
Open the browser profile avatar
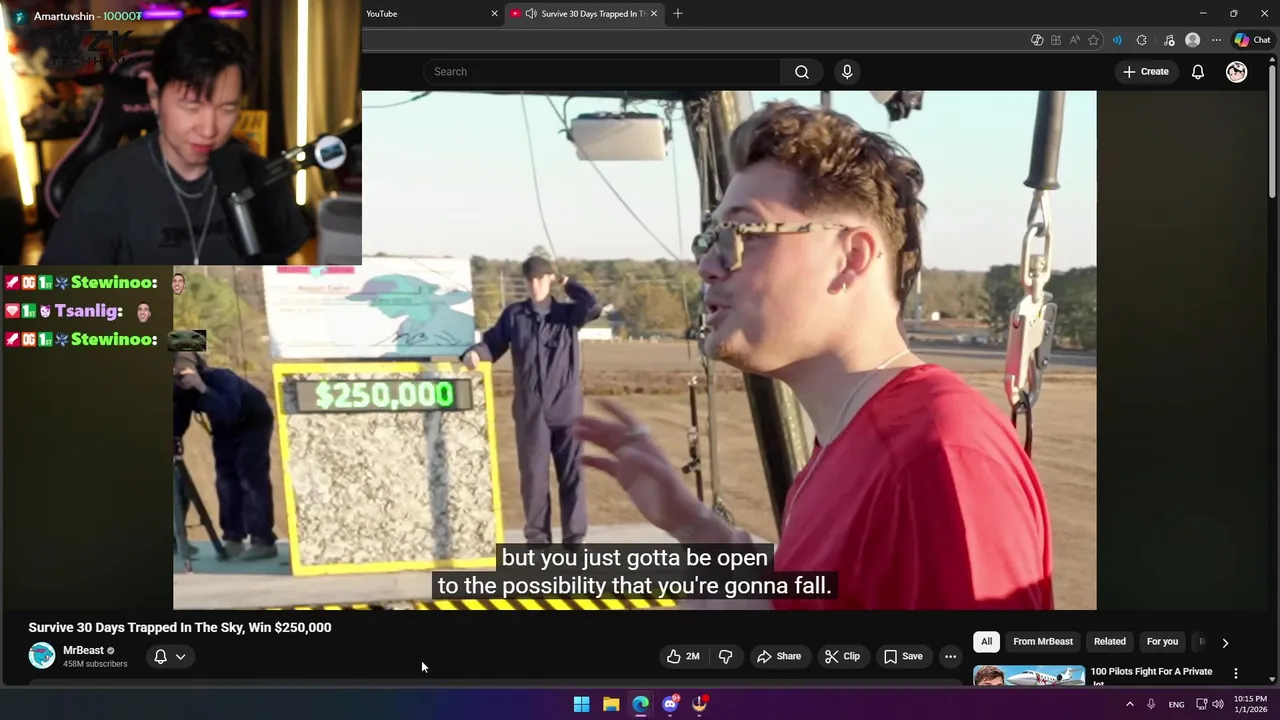(1192, 40)
